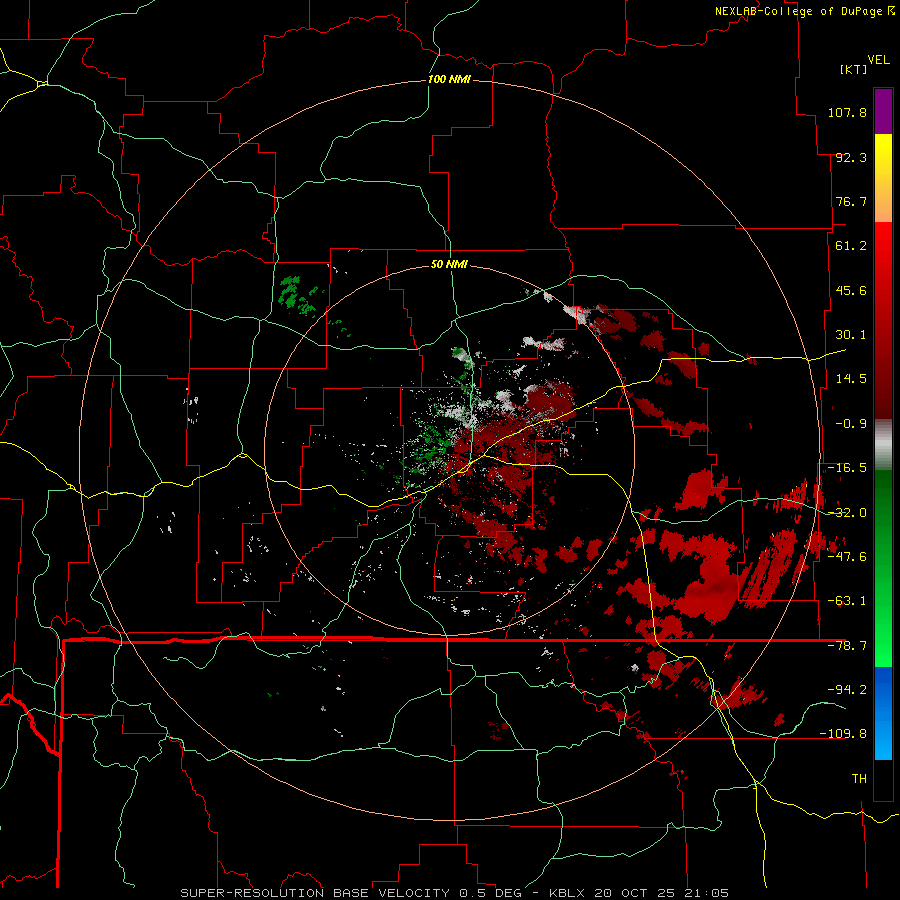Click the -78.7 velocity scale value
This screenshot has height=900, width=900.
point(847,646)
